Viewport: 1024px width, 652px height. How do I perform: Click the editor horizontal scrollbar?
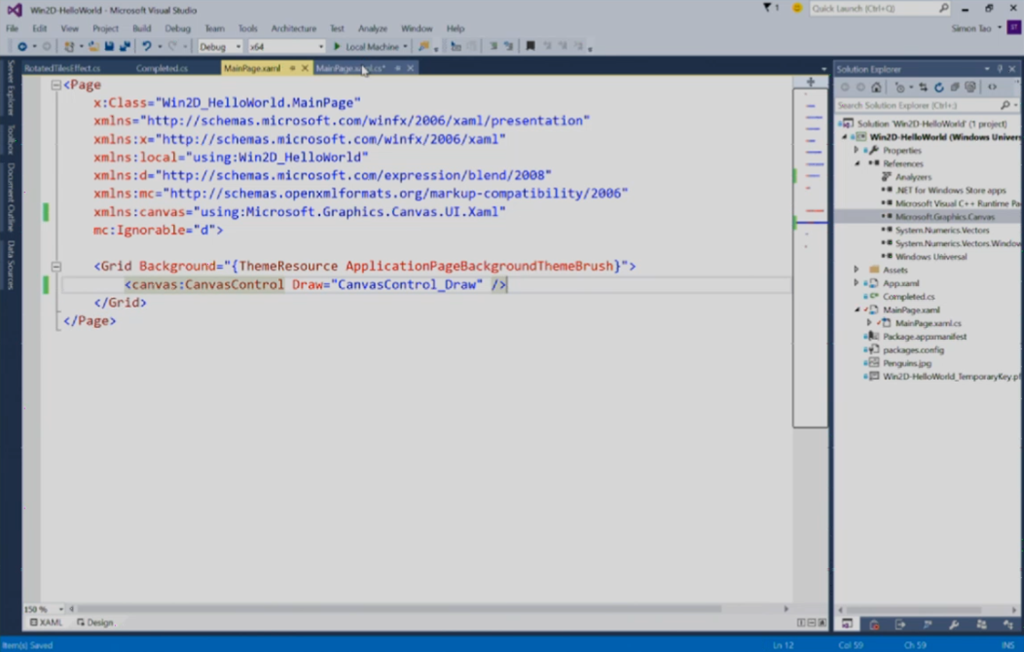click(398, 609)
